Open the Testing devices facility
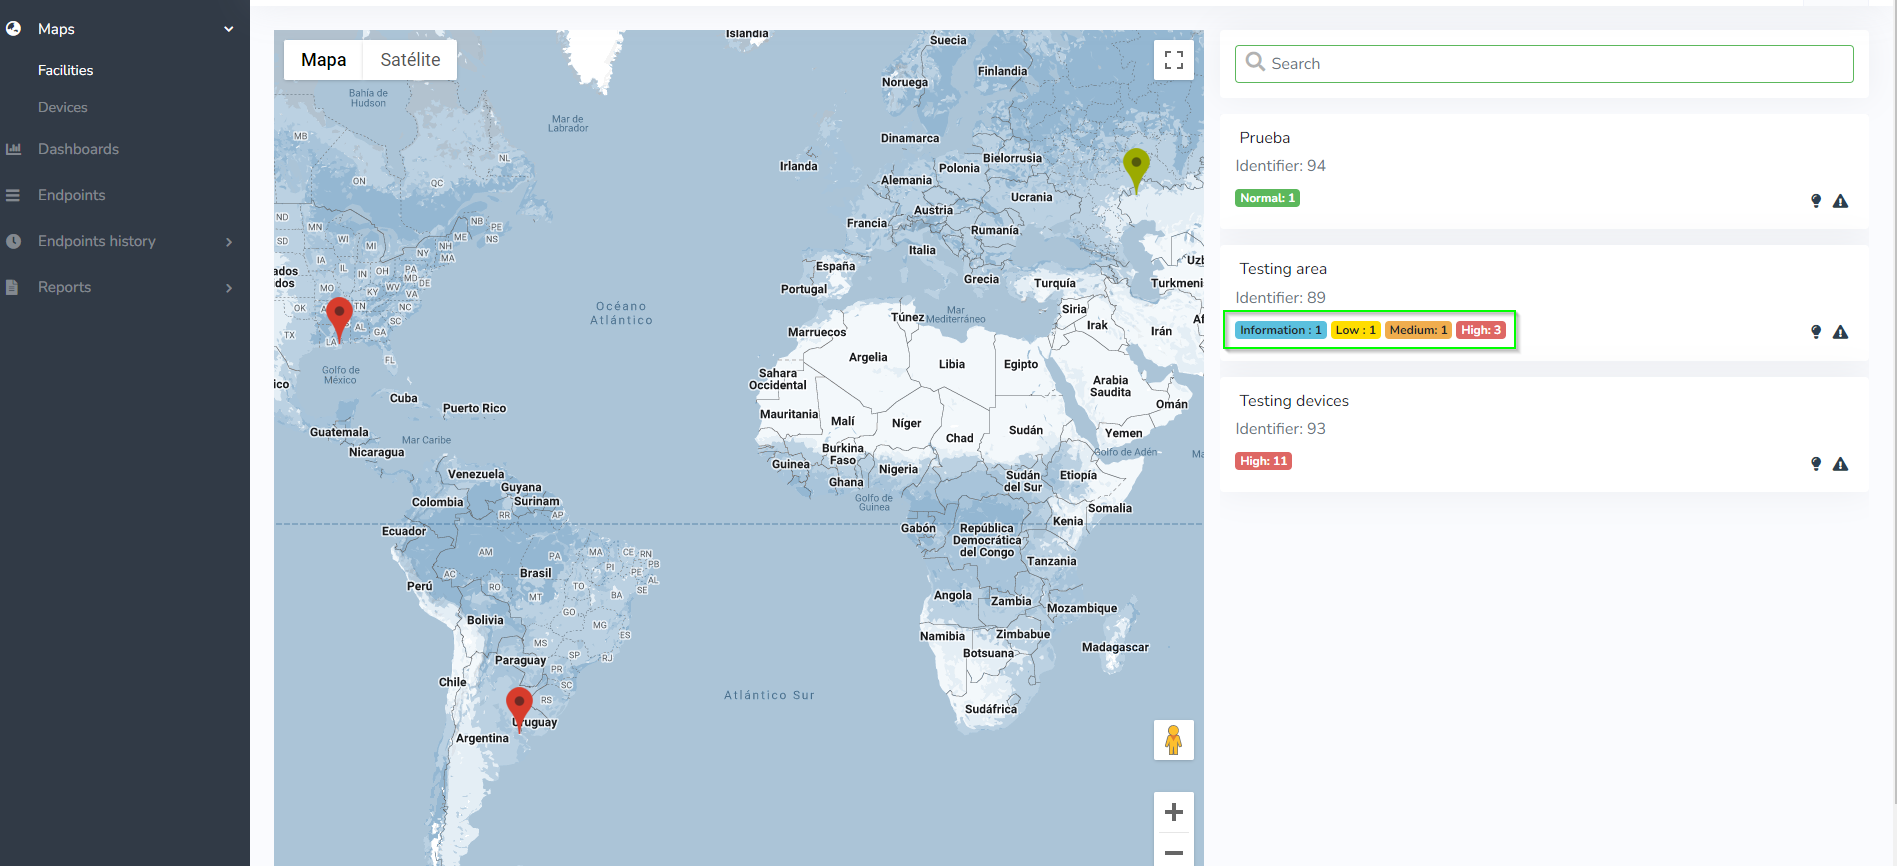Screen dimensions: 1897x866 pos(1293,401)
